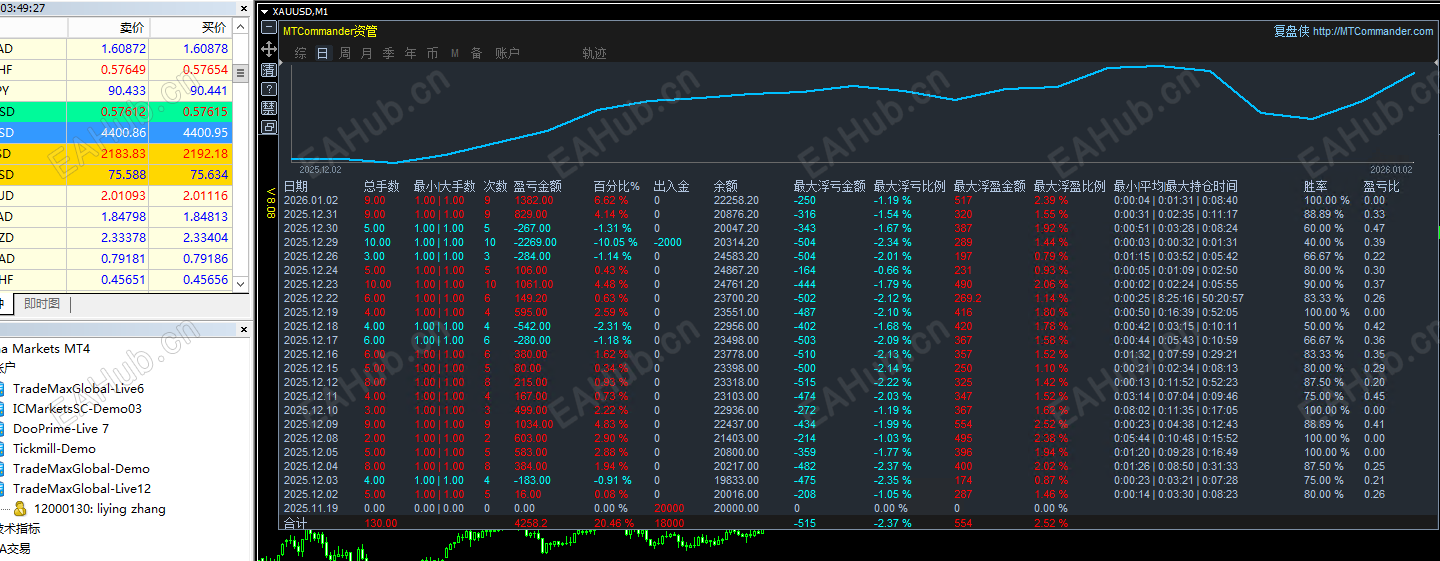1440x561 pixels.
Task: Click the Market Watch scrollbar thumb
Action: pyautogui.click(x=241, y=72)
